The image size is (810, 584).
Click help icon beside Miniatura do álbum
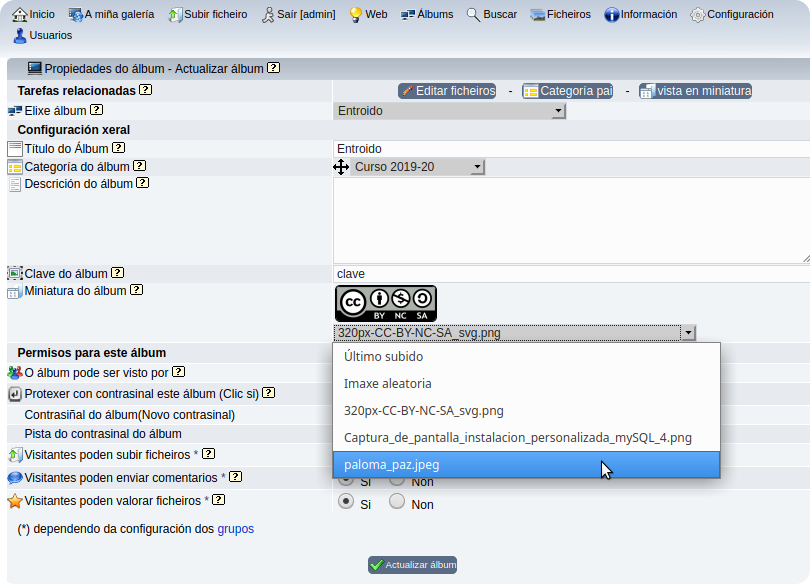(x=137, y=291)
